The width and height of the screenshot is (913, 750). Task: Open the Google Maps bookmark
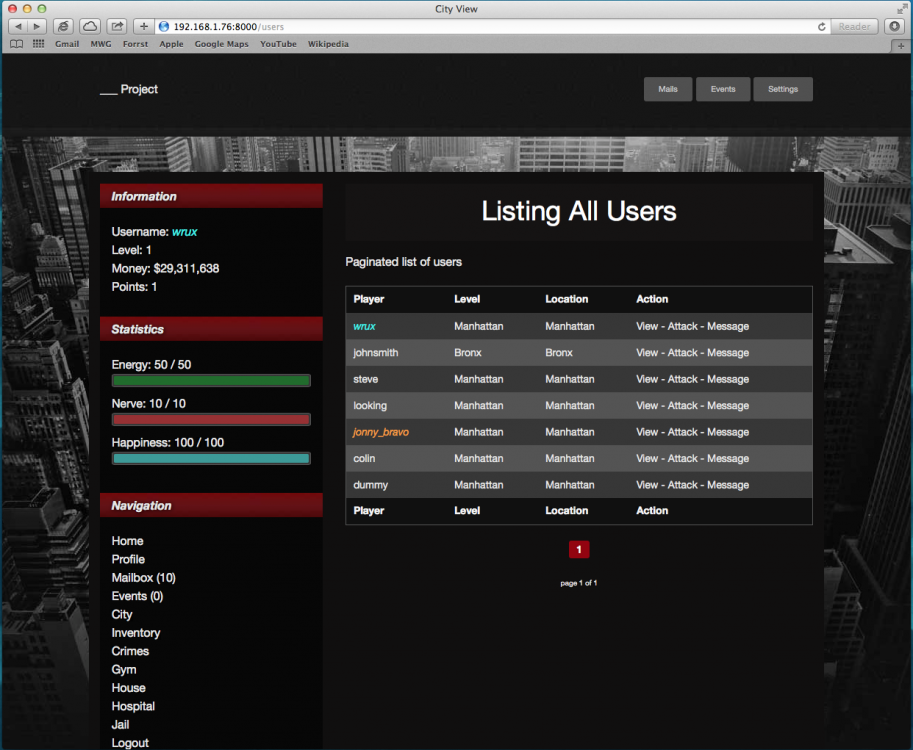pos(221,44)
